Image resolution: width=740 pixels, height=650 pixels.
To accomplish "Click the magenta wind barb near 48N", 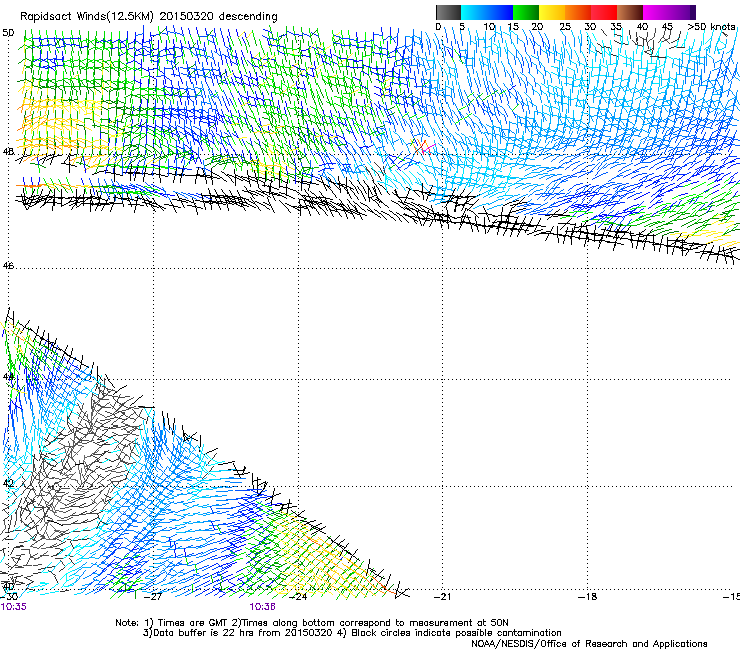I will point(428,147).
